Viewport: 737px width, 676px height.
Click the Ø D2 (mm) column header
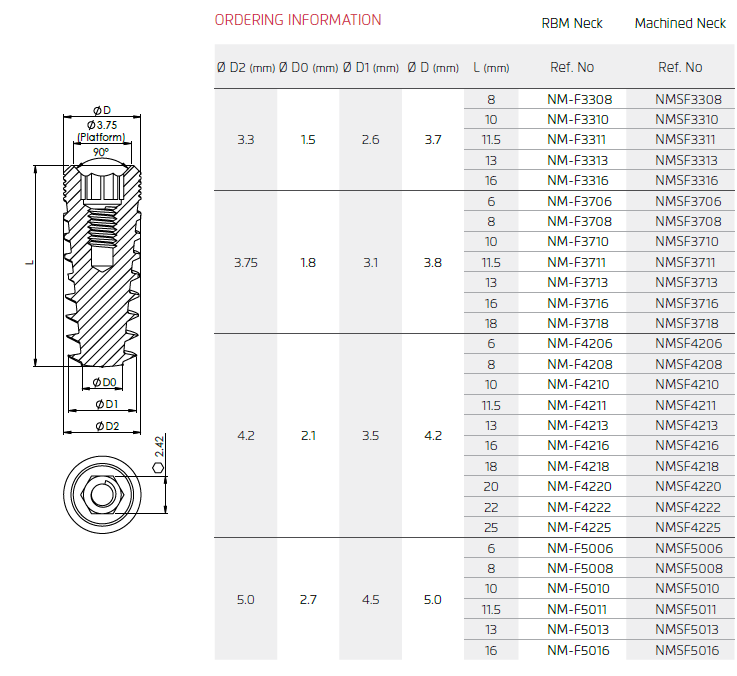pyautogui.click(x=245, y=68)
